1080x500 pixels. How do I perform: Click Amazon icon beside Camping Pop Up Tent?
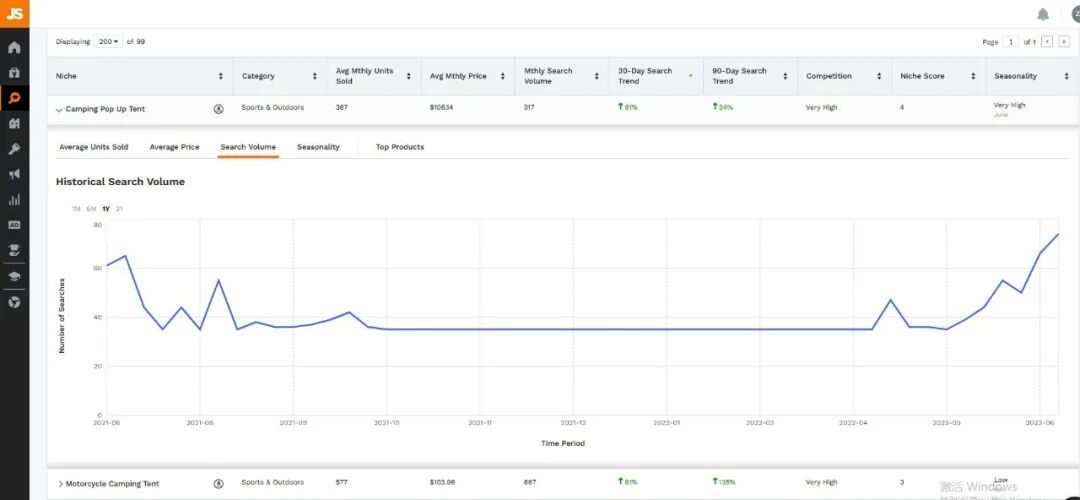coord(218,109)
